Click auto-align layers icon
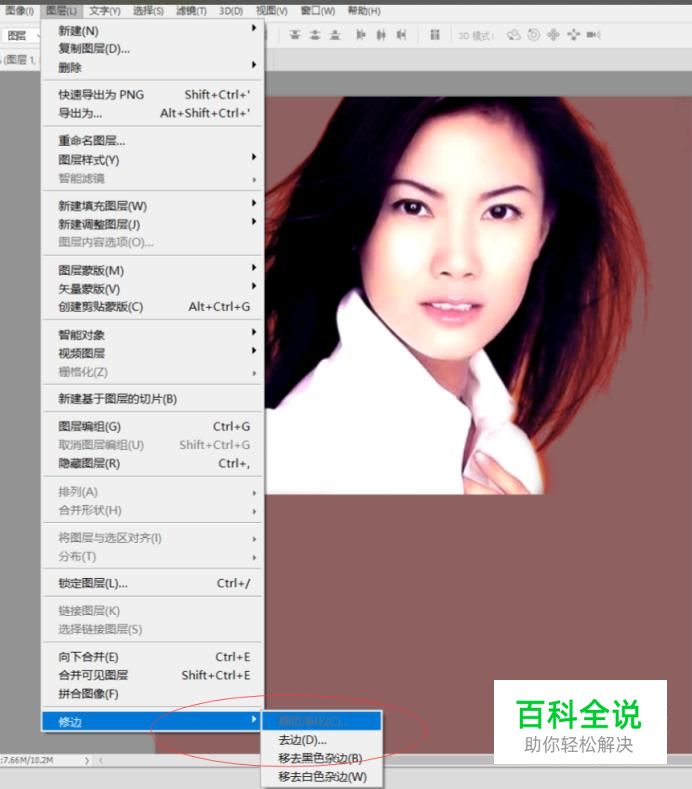Viewport: 692px width, 789px height. 435,35
